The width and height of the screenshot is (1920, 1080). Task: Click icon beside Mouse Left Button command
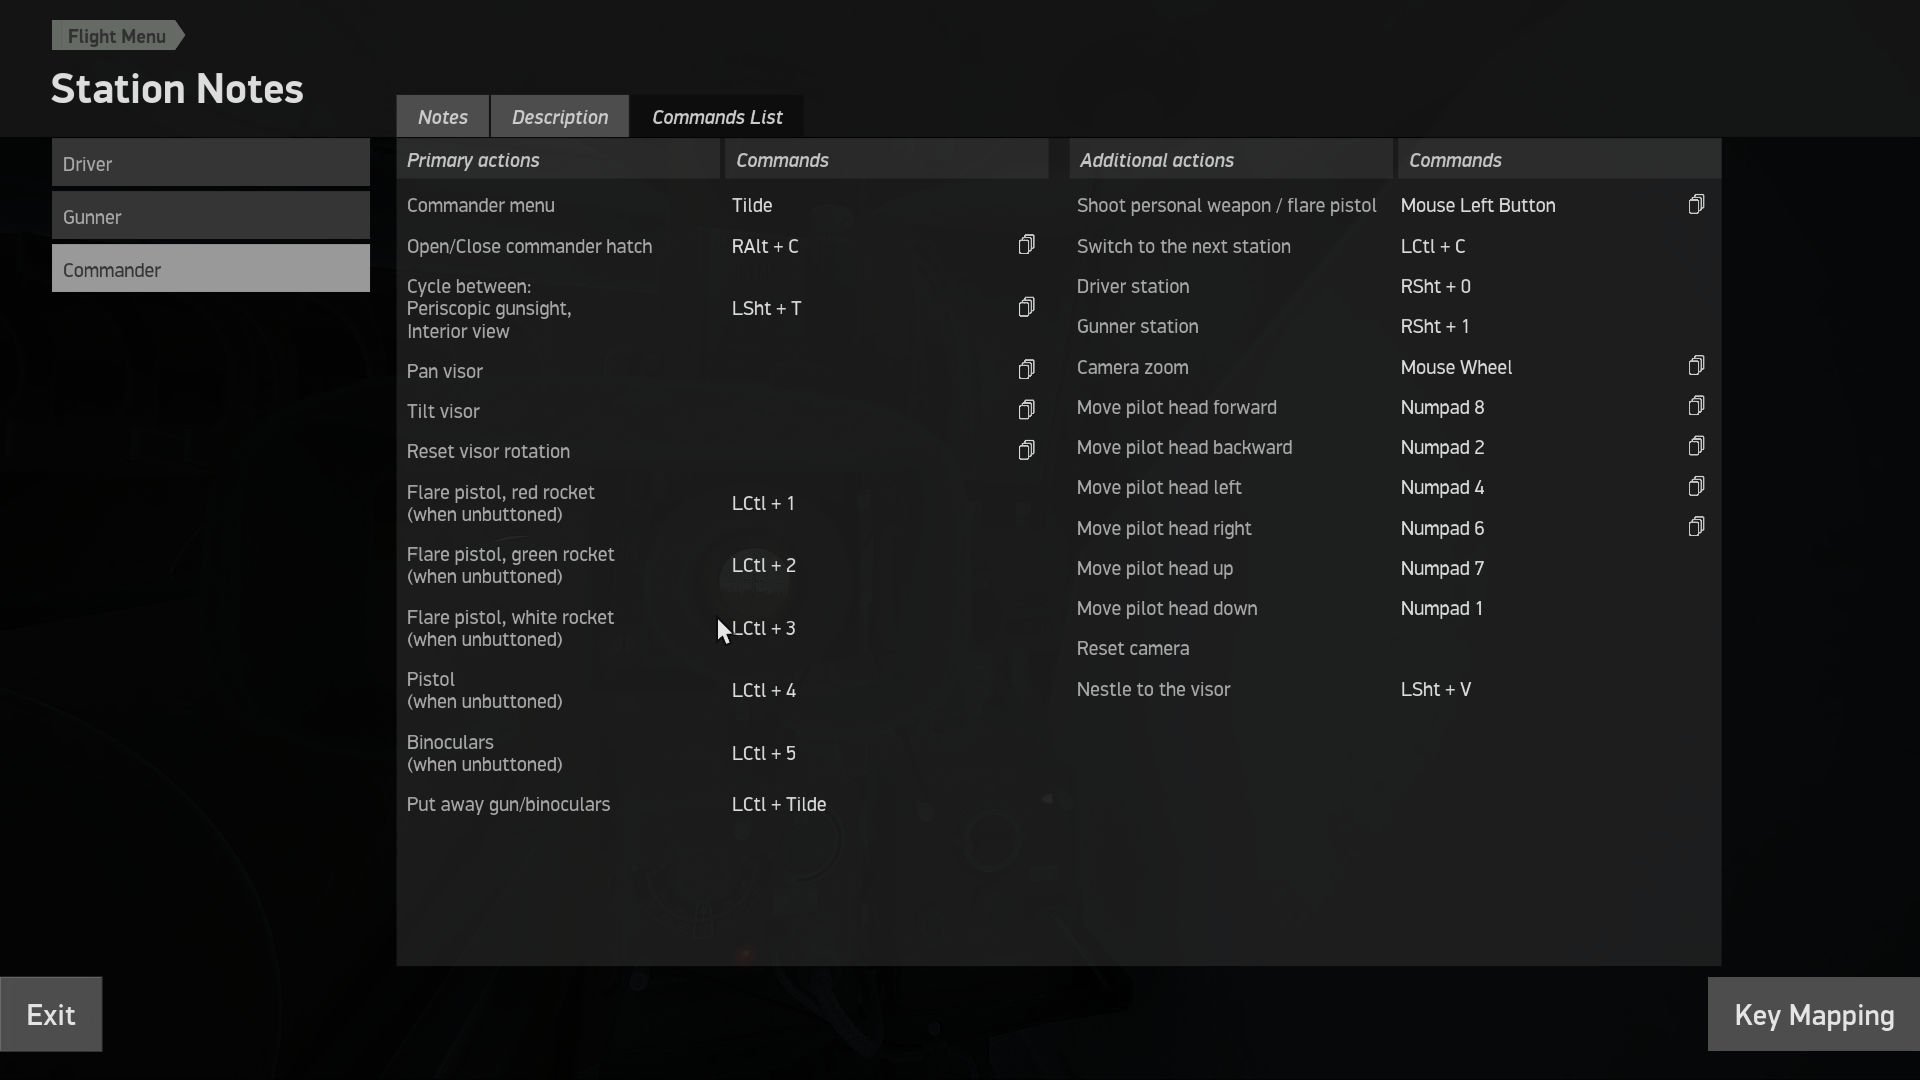(x=1696, y=205)
